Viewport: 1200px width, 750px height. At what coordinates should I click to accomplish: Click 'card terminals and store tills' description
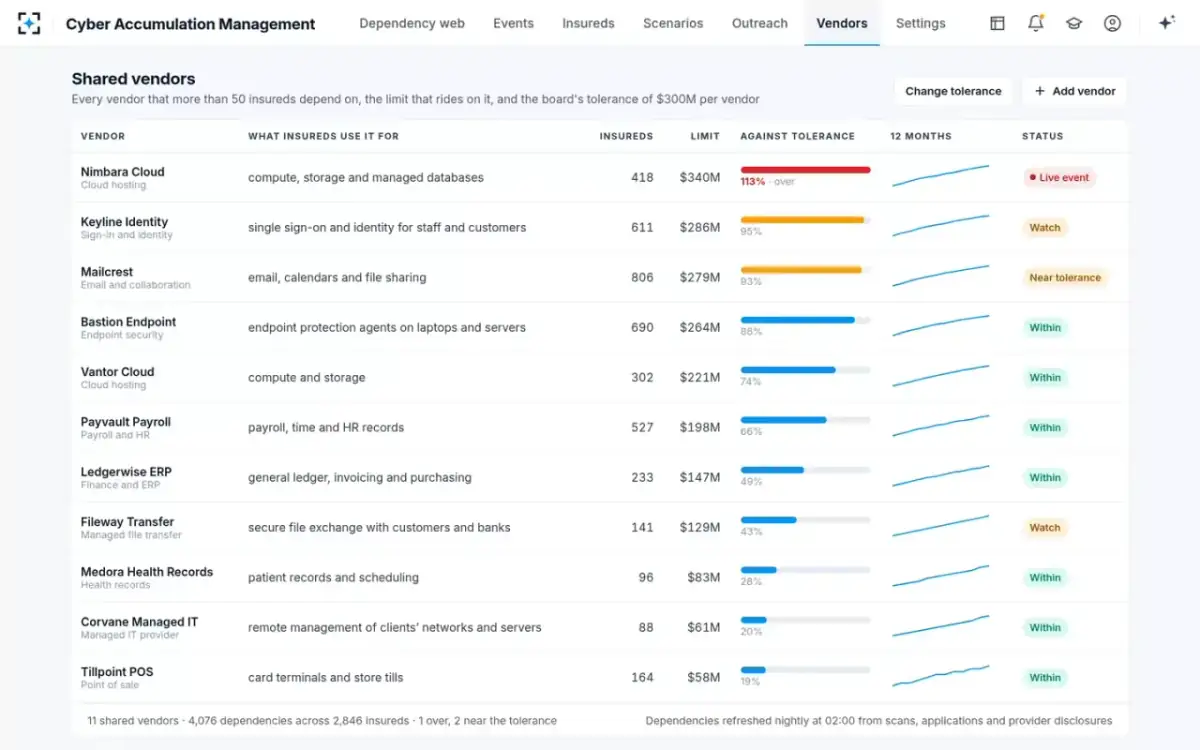(326, 677)
